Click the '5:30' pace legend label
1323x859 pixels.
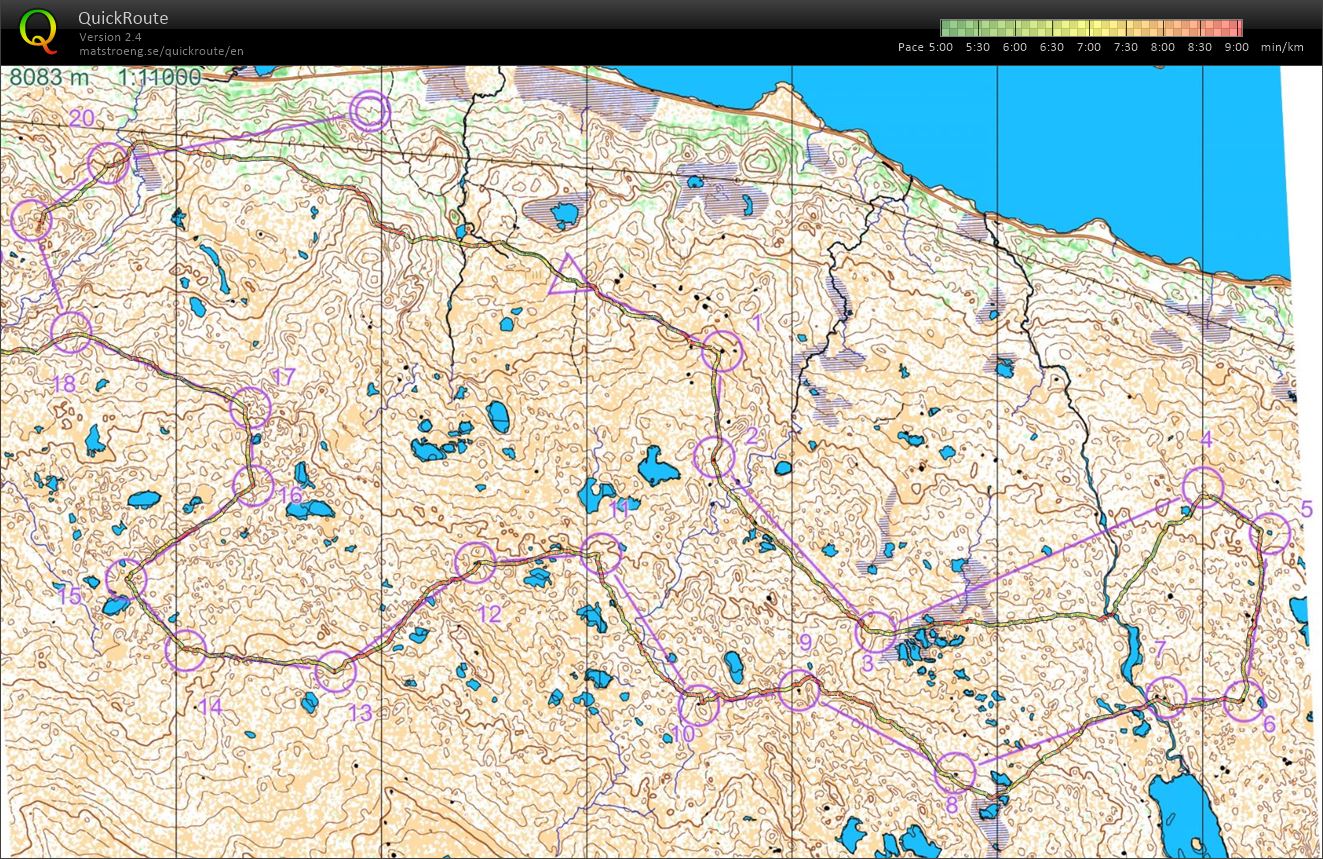(978, 47)
